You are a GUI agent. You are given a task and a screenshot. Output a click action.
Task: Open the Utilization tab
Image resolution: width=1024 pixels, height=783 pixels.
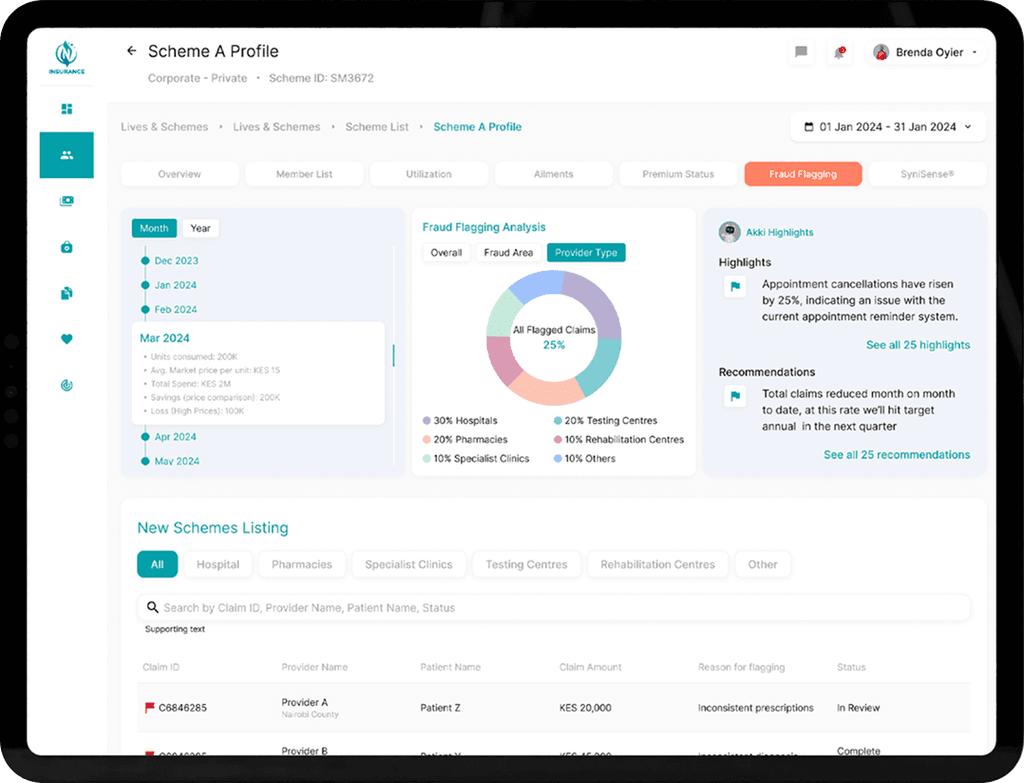click(x=429, y=174)
